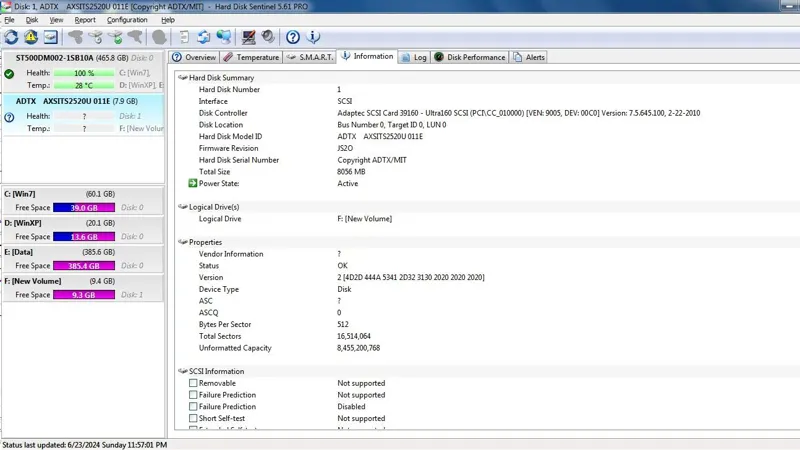This screenshot has width=800, height=450.
Task: Switch to the S.M.A.R.T. tab
Action: coord(310,57)
